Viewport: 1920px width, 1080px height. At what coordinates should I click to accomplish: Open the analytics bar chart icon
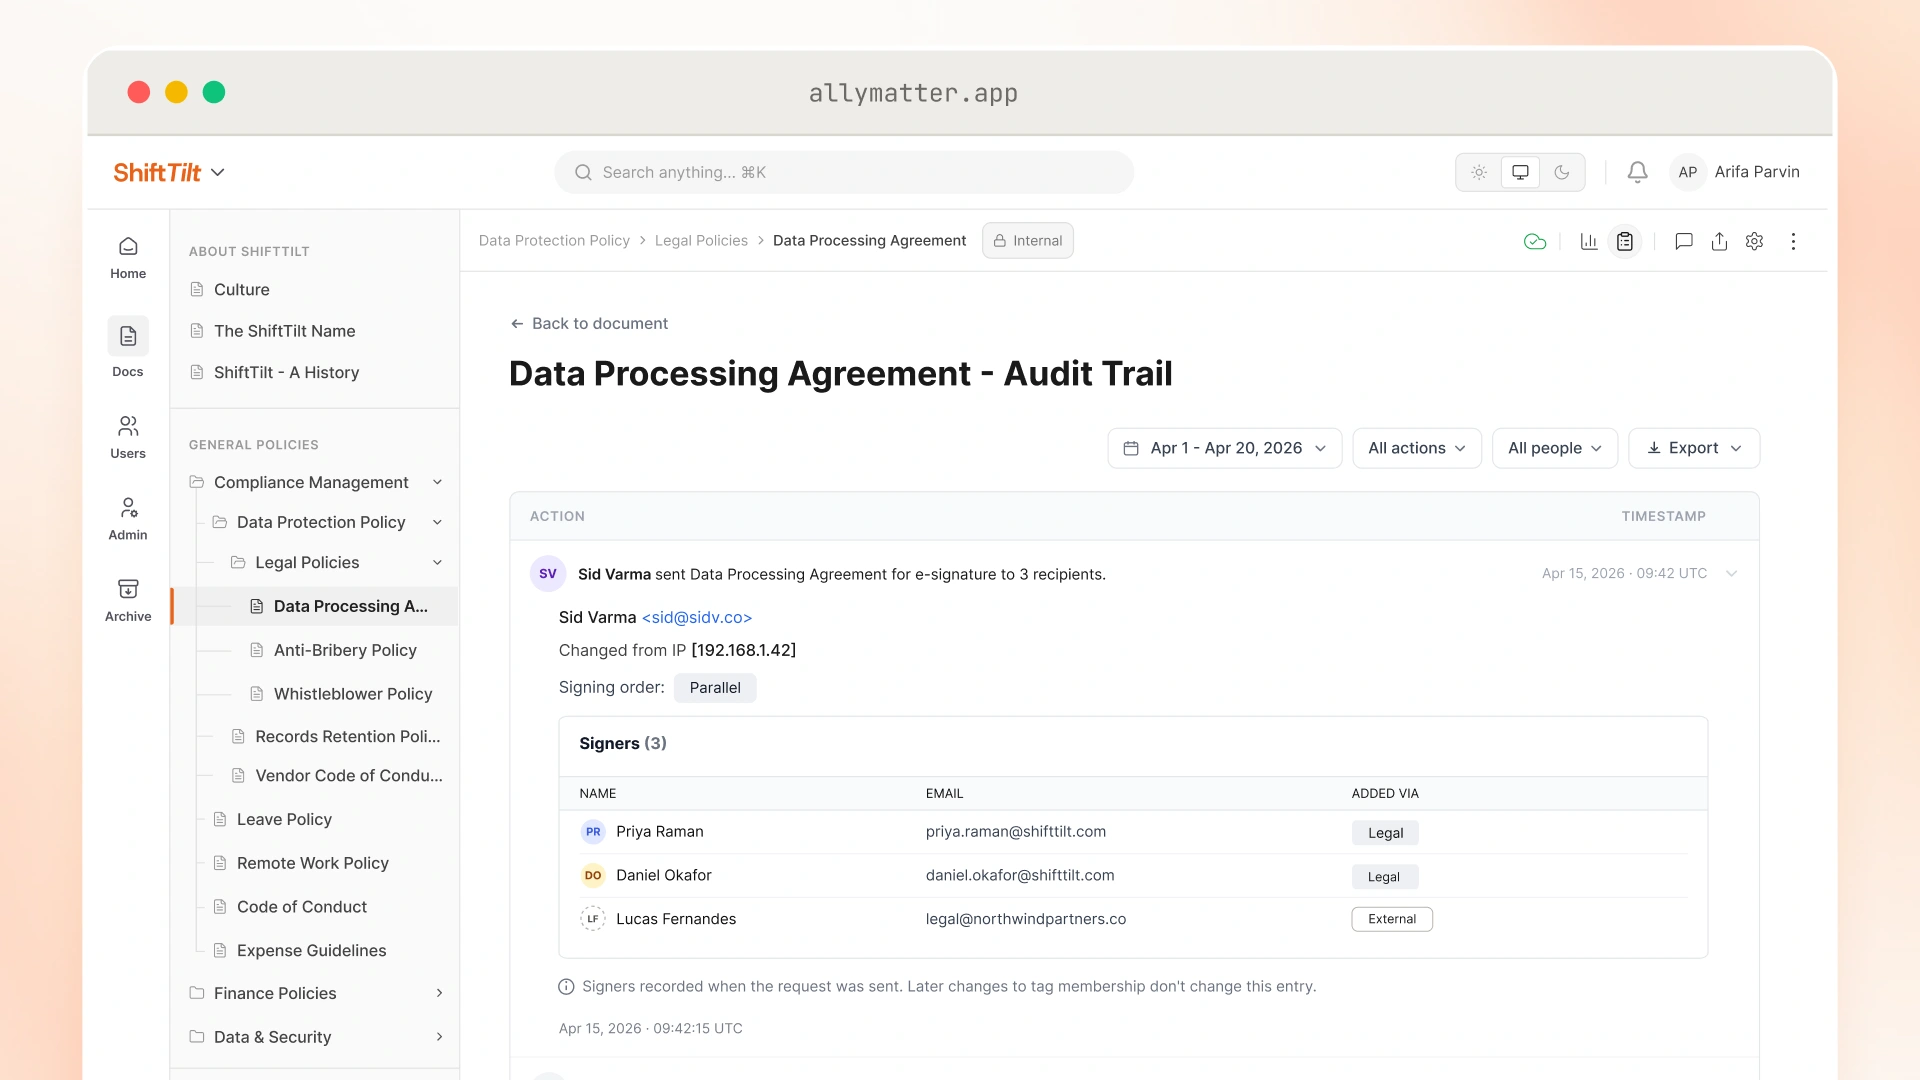(x=1588, y=241)
